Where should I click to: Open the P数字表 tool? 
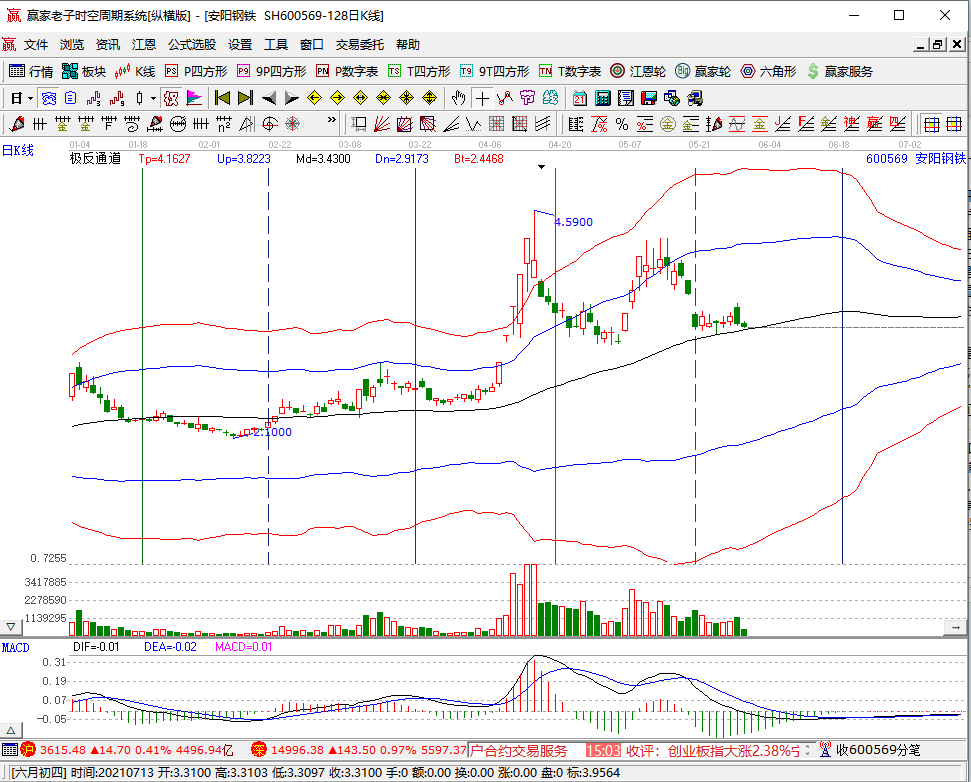pyautogui.click(x=347, y=71)
